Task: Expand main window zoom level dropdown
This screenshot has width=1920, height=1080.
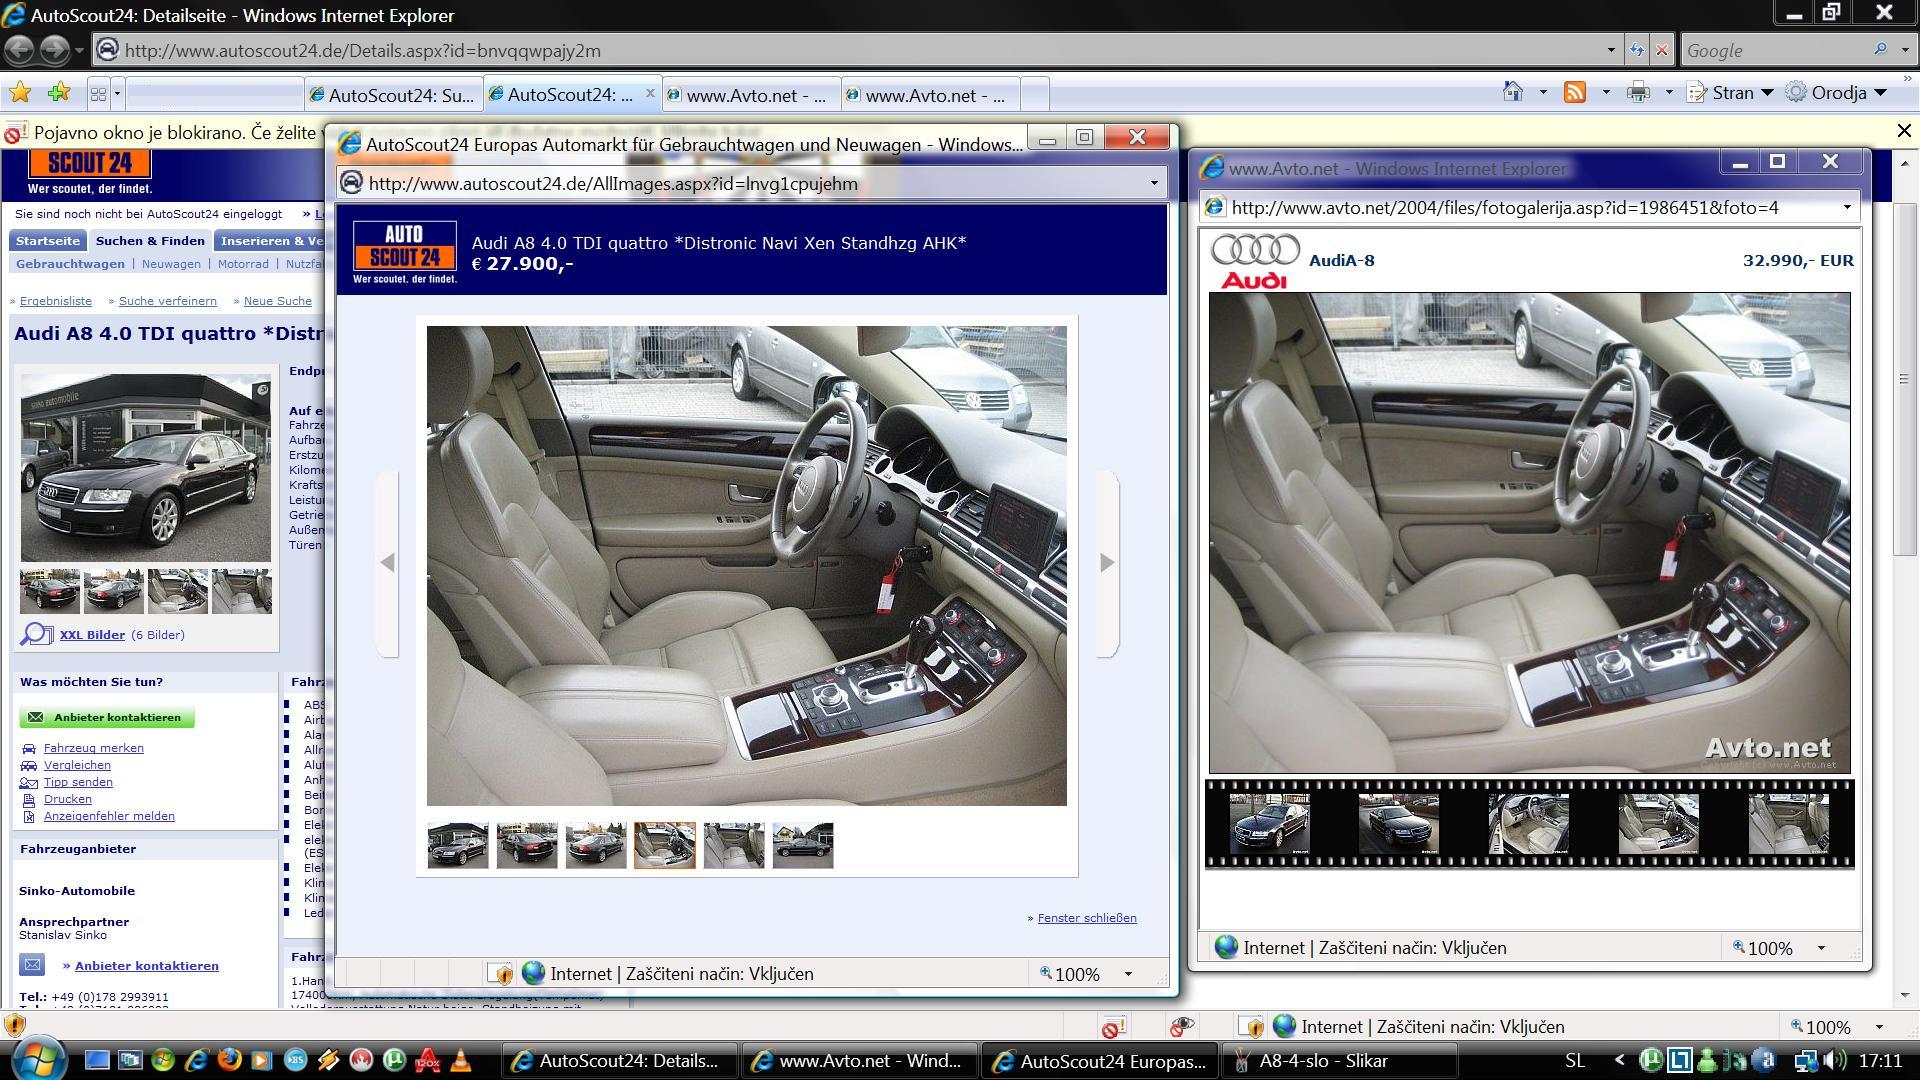Action: pos(1879,1027)
